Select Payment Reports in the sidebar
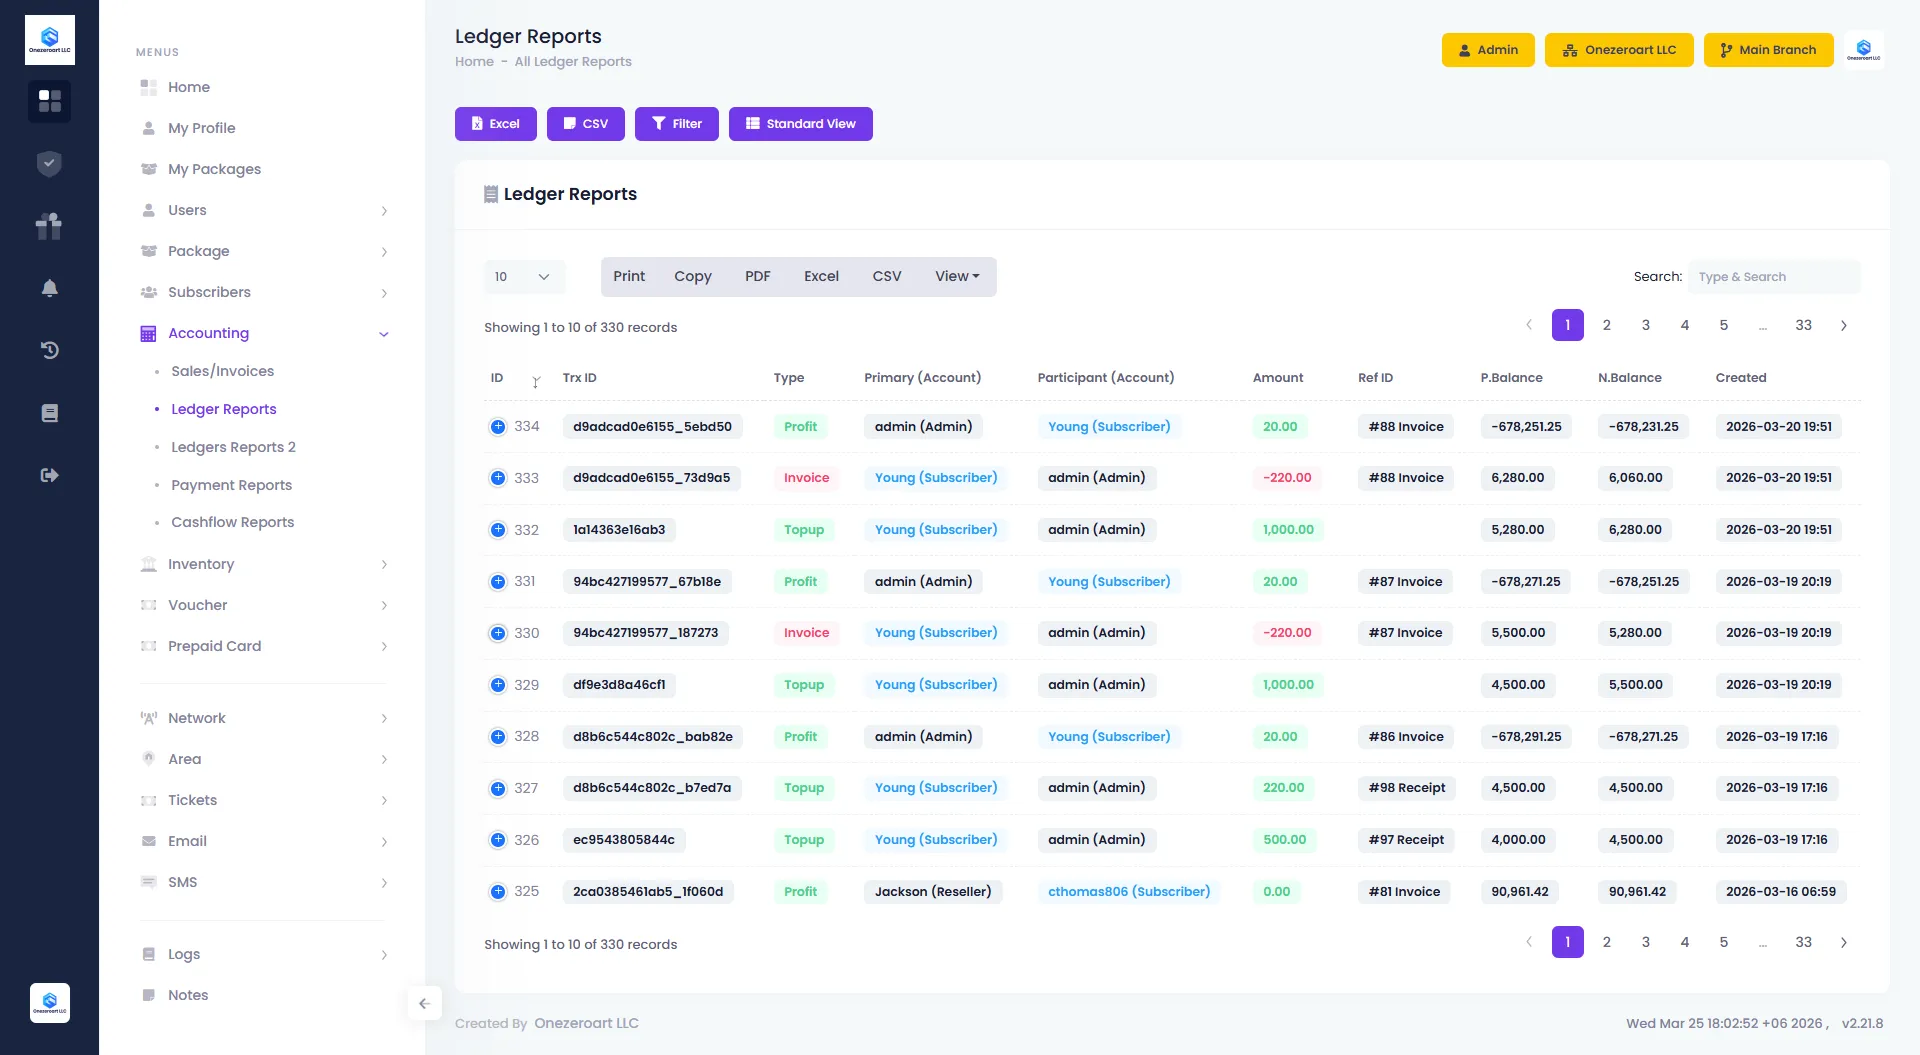 [x=231, y=484]
